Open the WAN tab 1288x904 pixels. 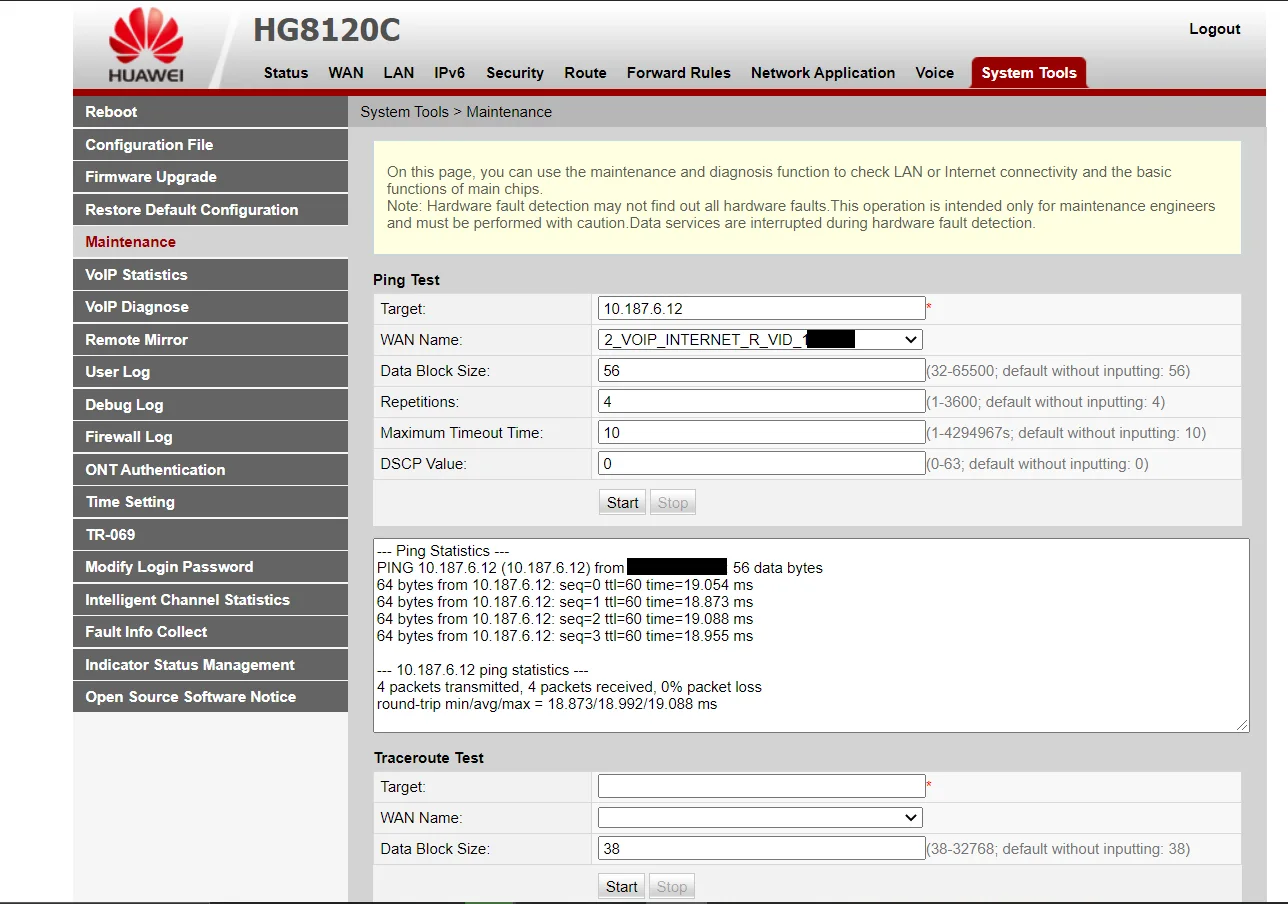point(346,73)
